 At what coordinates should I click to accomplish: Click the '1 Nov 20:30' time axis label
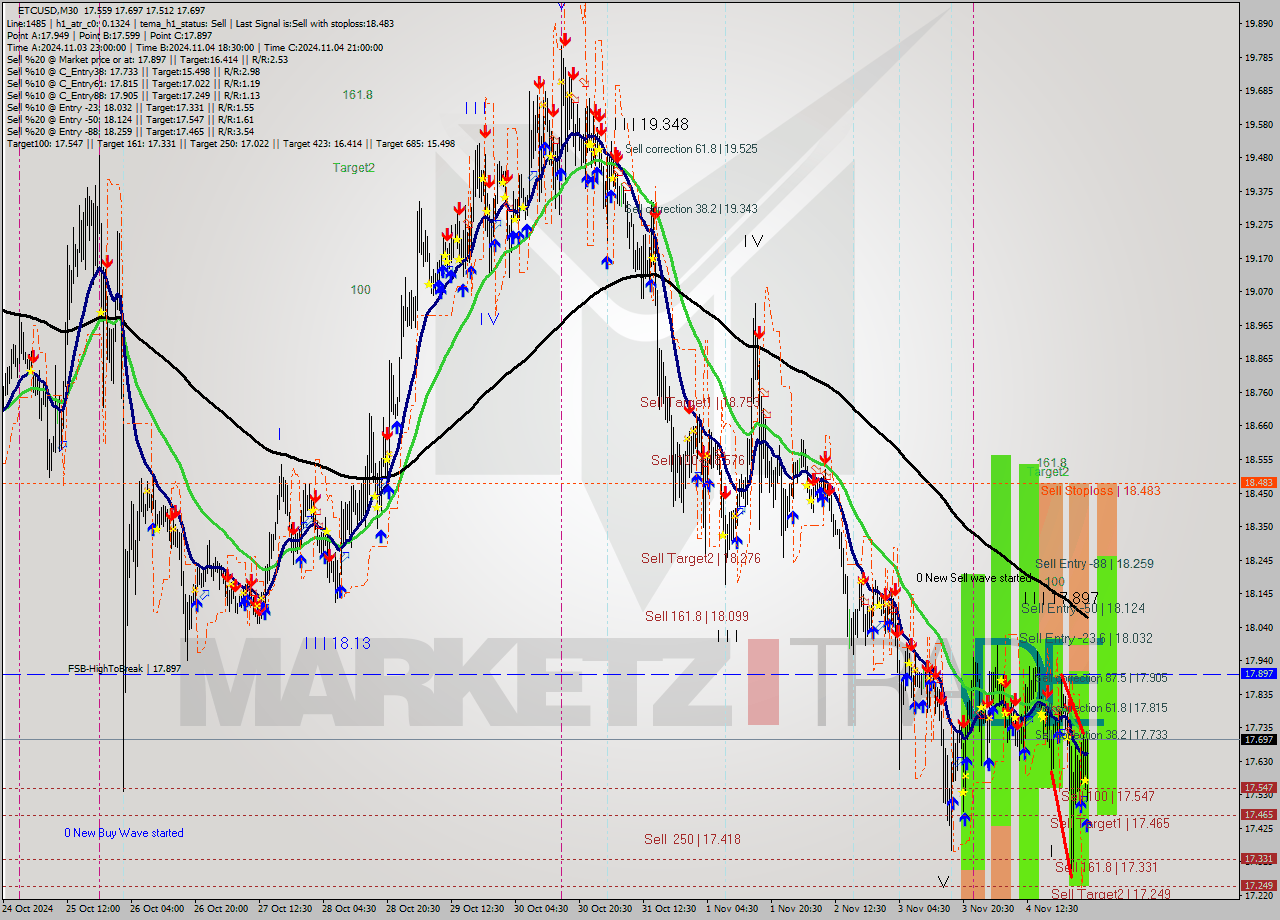[x=797, y=909]
